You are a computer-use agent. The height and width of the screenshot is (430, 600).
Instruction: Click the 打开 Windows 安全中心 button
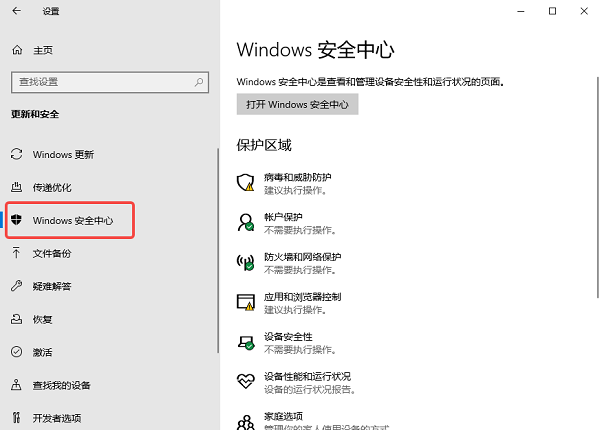click(x=297, y=104)
